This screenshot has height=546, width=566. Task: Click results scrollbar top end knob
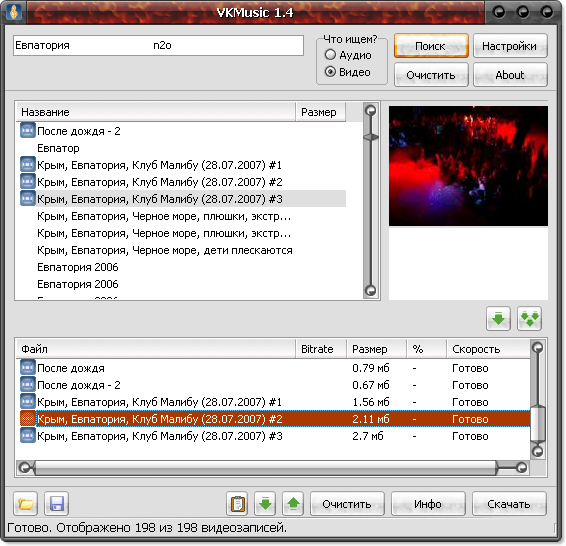pyautogui.click(x=371, y=110)
